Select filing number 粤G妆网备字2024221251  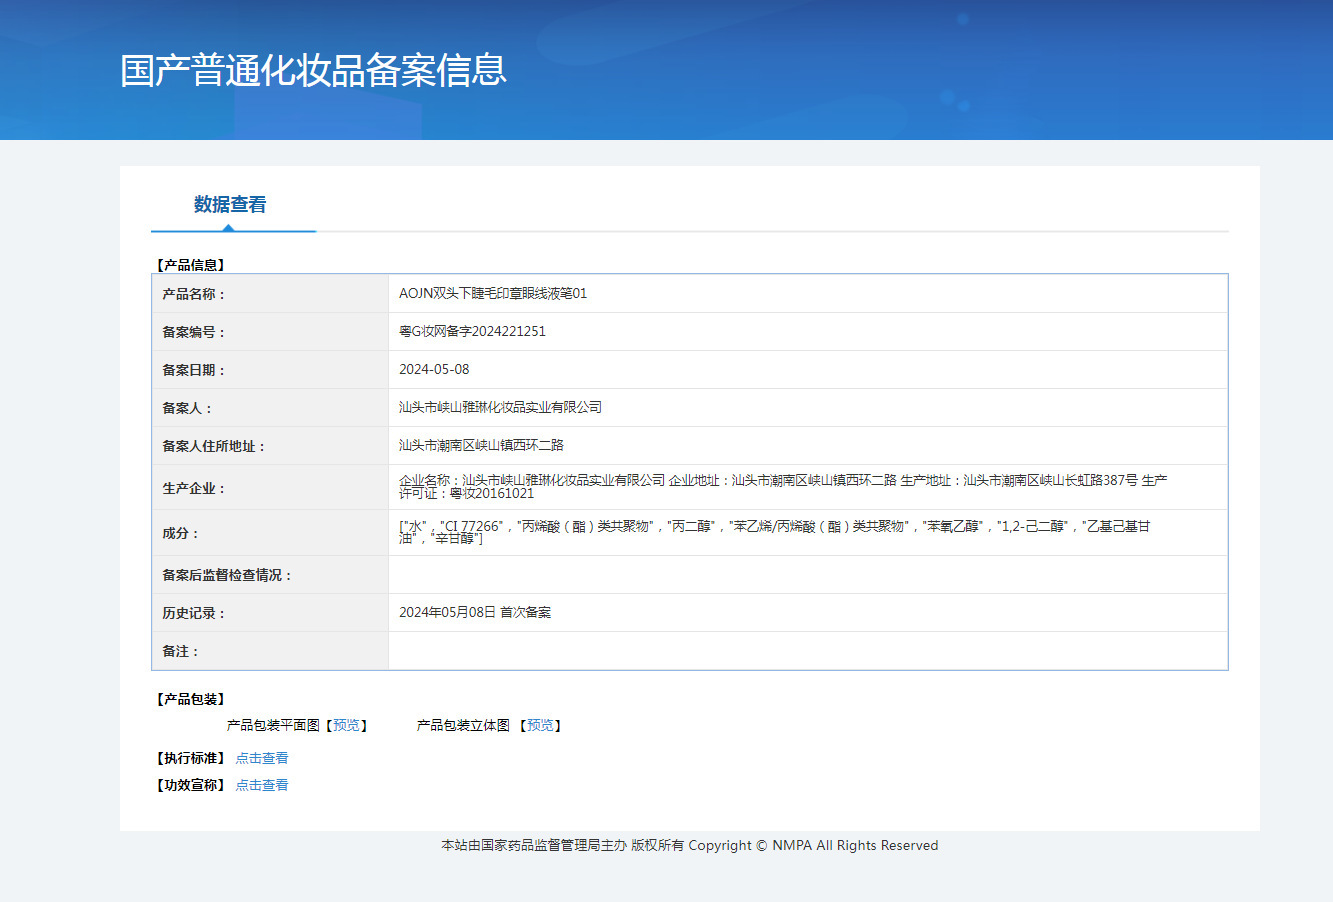click(472, 331)
